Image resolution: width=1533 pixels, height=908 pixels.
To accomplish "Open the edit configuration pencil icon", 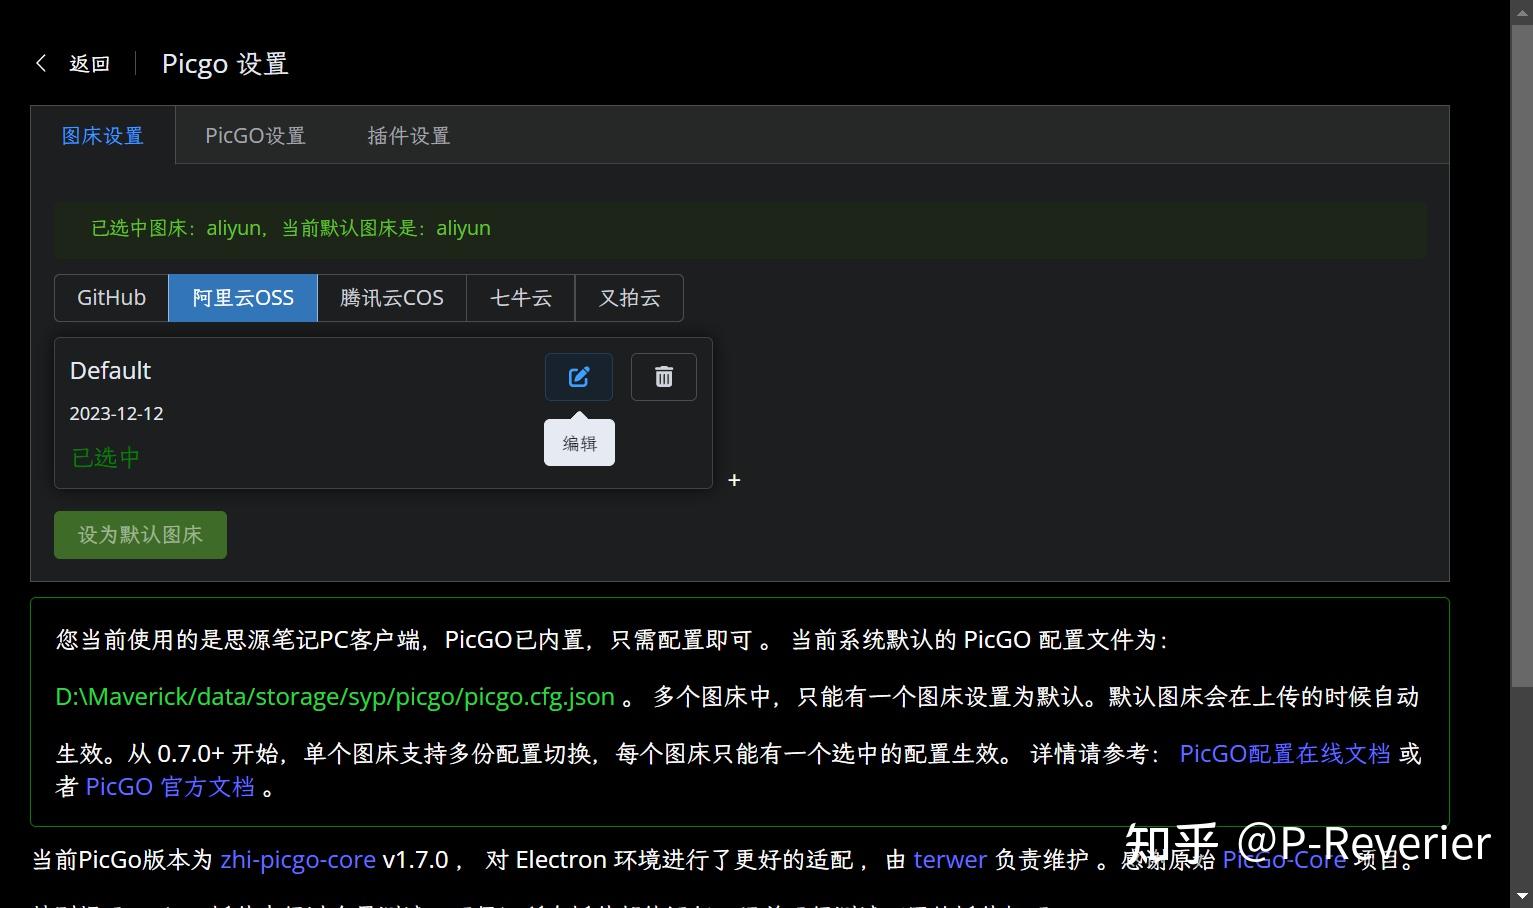I will click(578, 377).
